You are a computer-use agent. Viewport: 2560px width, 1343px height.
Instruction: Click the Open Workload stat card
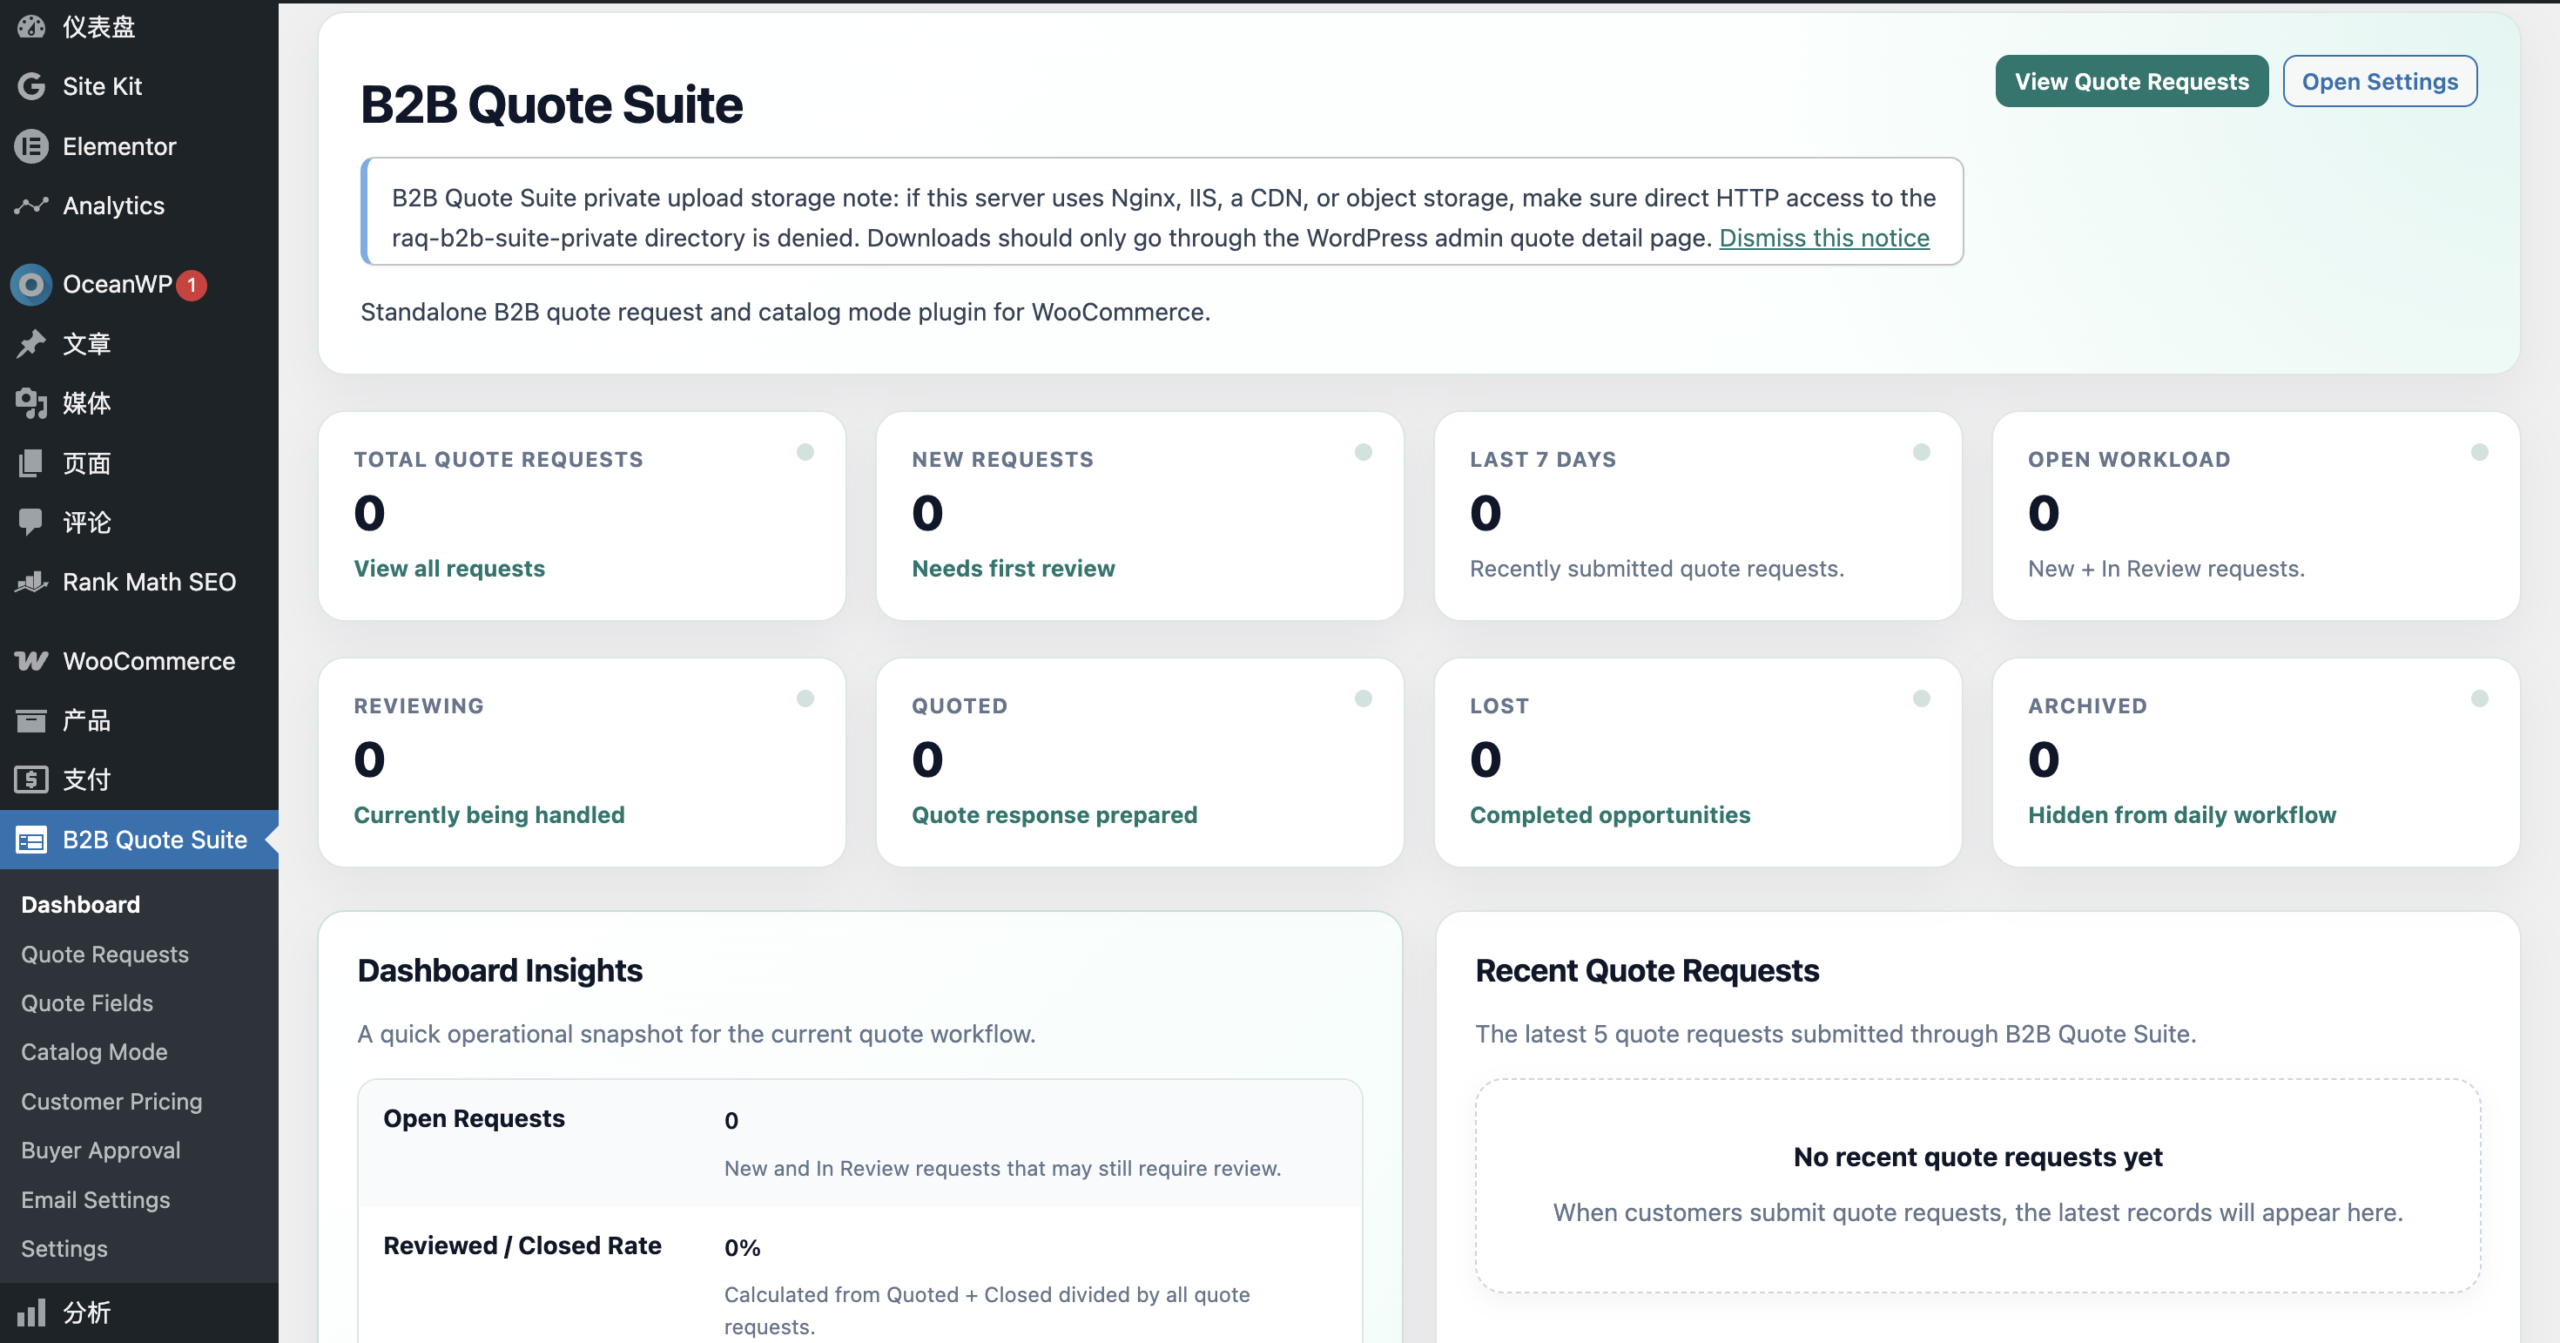coord(2256,516)
